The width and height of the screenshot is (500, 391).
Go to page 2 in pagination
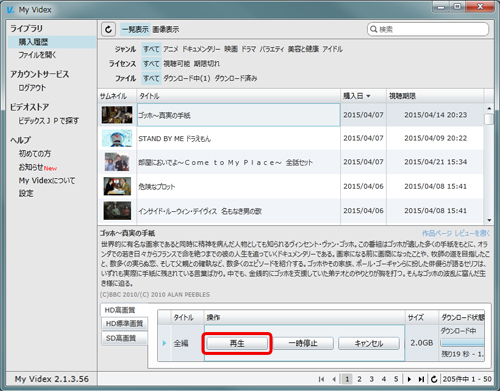click(x=359, y=379)
